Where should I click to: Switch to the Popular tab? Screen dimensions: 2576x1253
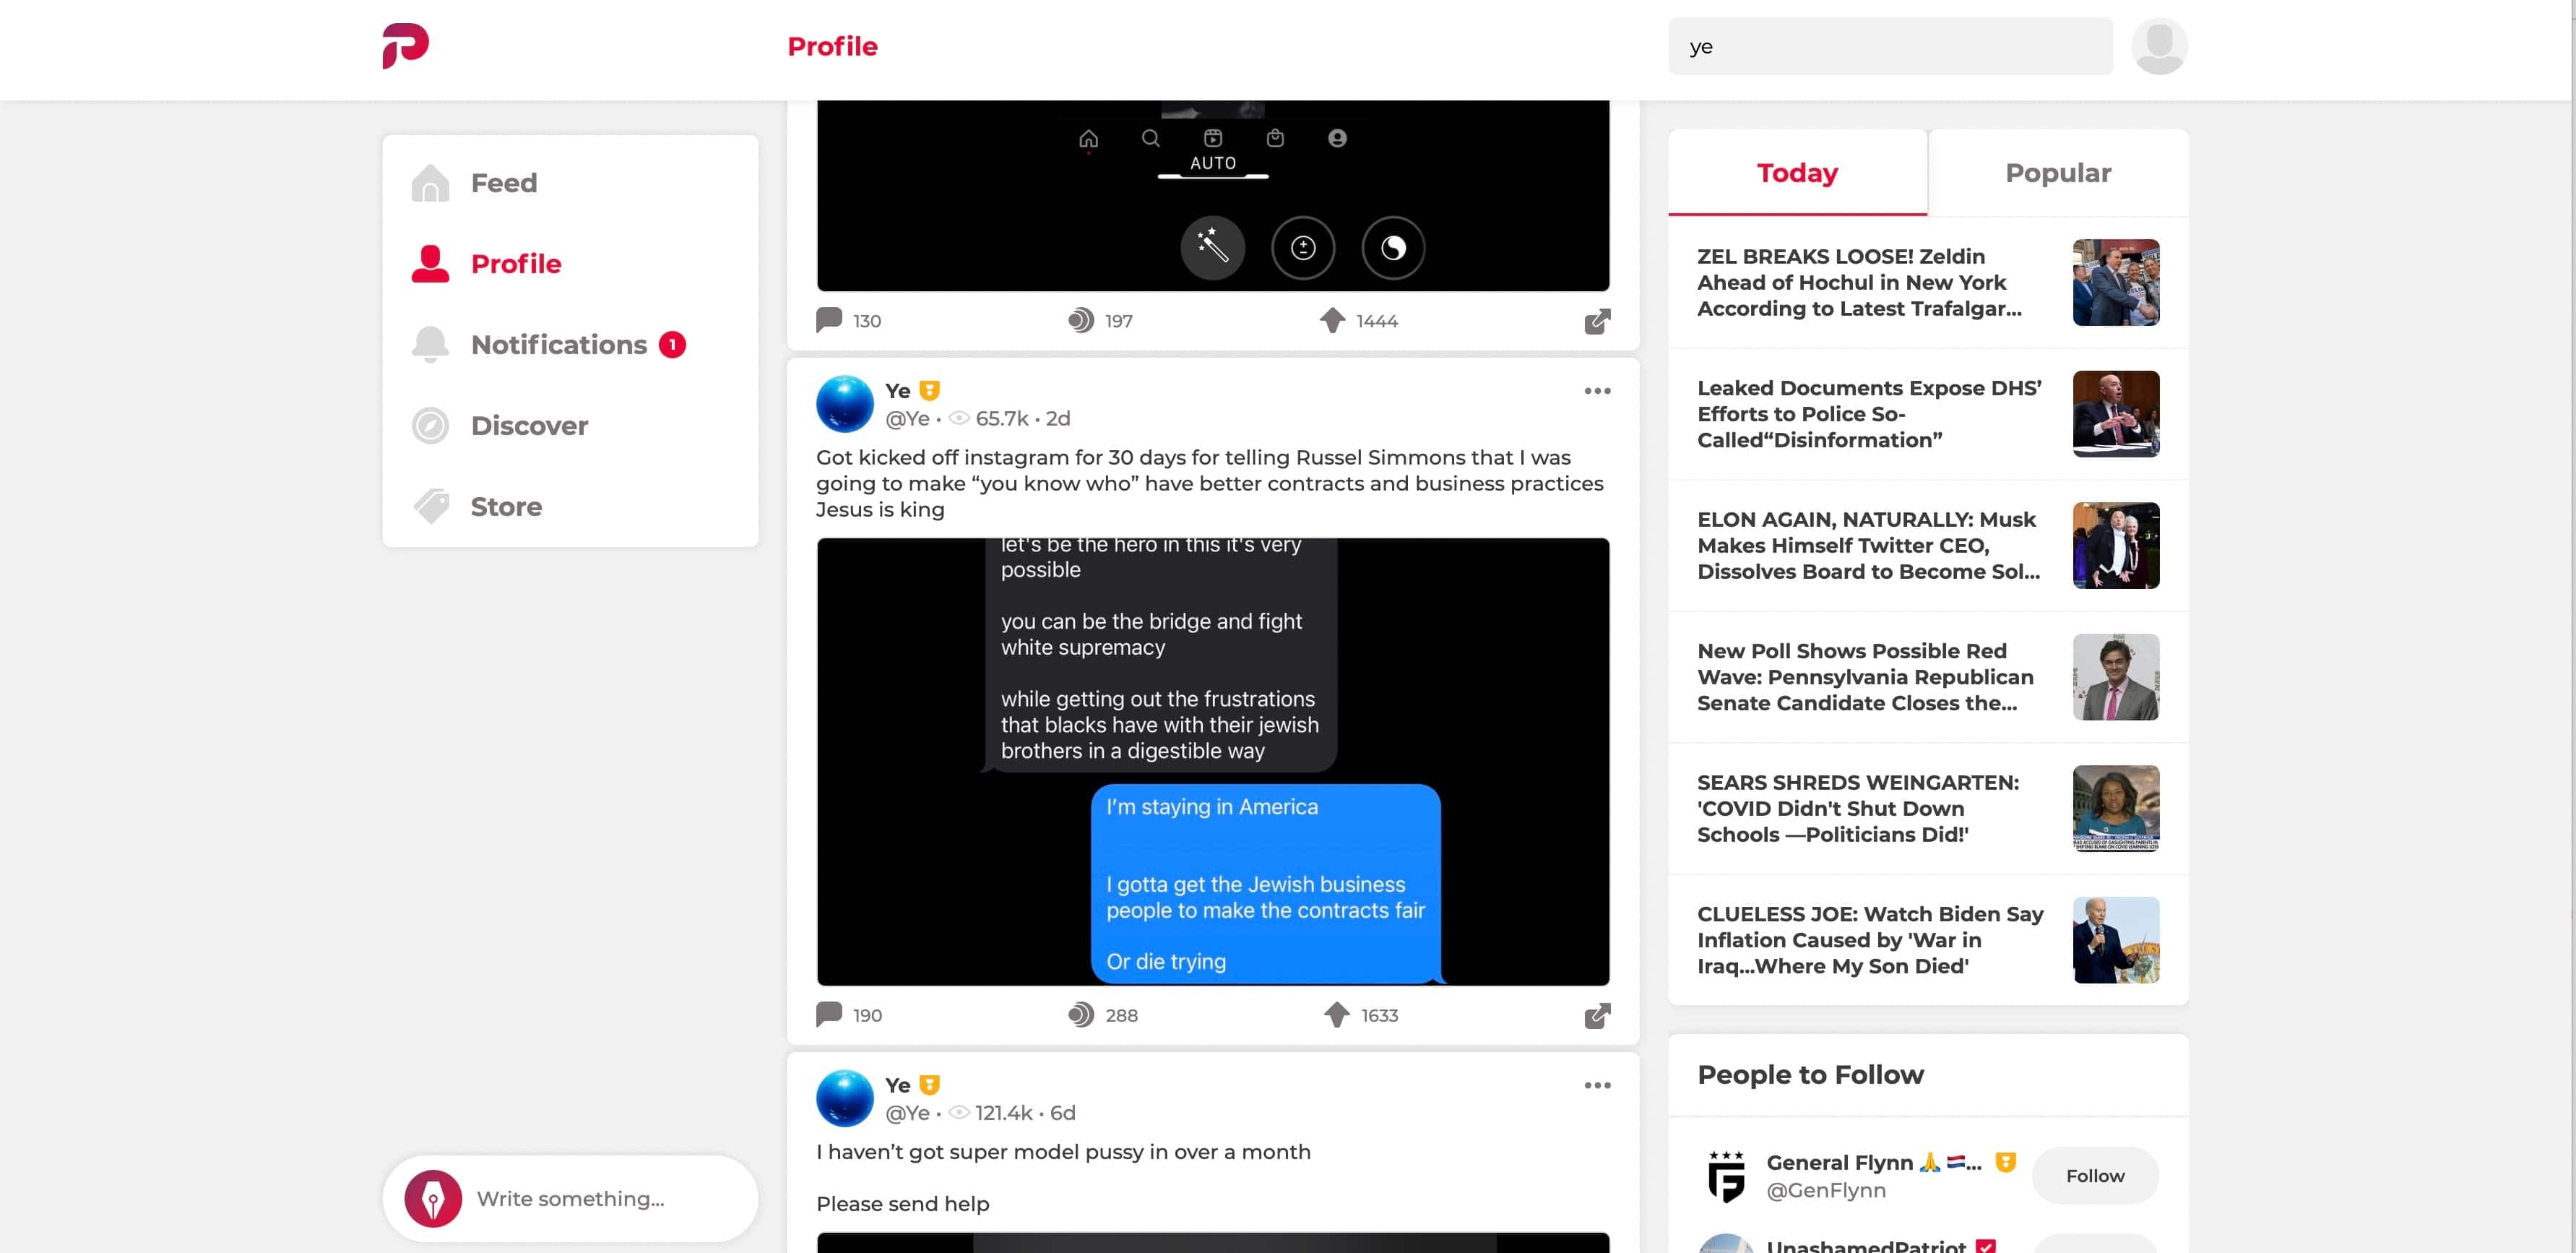(2058, 173)
